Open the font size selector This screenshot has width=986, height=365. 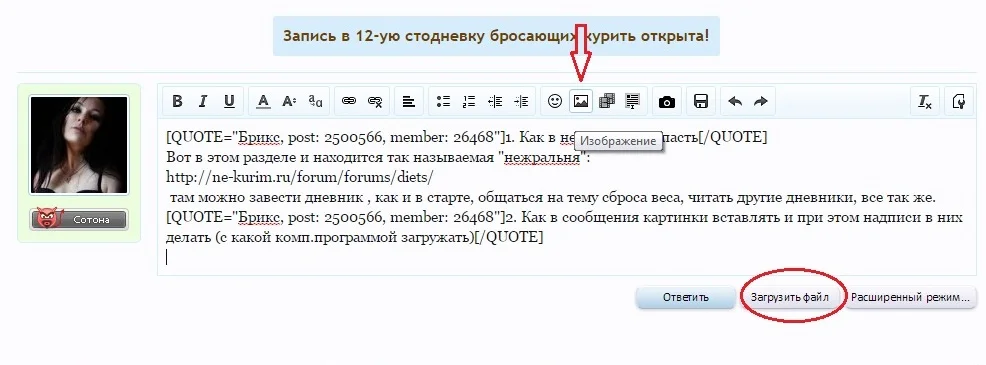(289, 101)
